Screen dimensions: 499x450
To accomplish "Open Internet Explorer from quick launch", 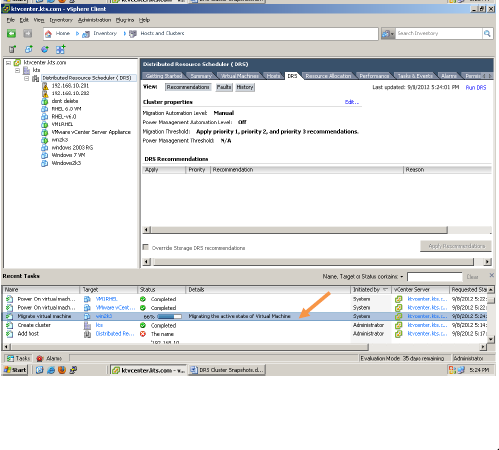I will click(51, 370).
